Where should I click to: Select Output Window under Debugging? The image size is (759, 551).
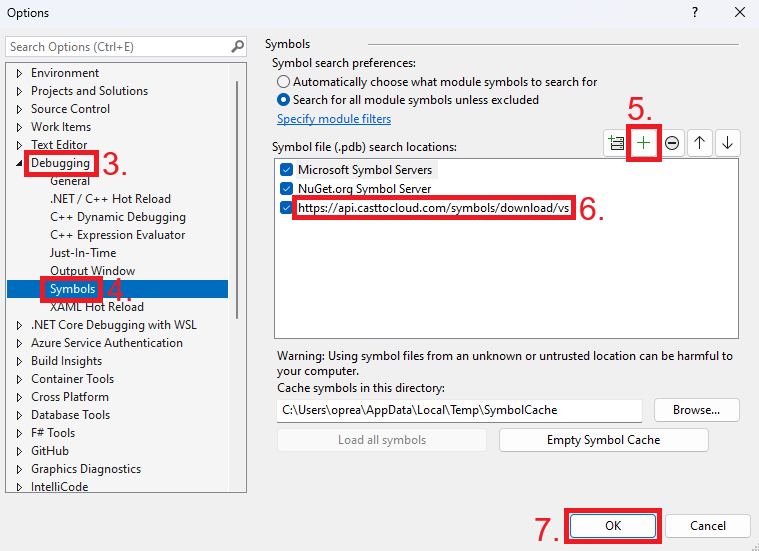(x=92, y=271)
